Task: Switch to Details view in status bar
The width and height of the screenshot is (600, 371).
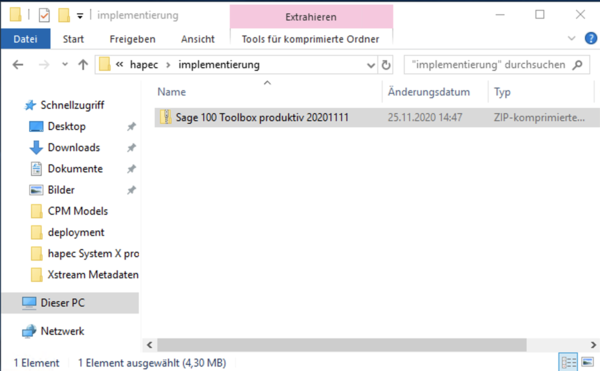Action: [568, 362]
